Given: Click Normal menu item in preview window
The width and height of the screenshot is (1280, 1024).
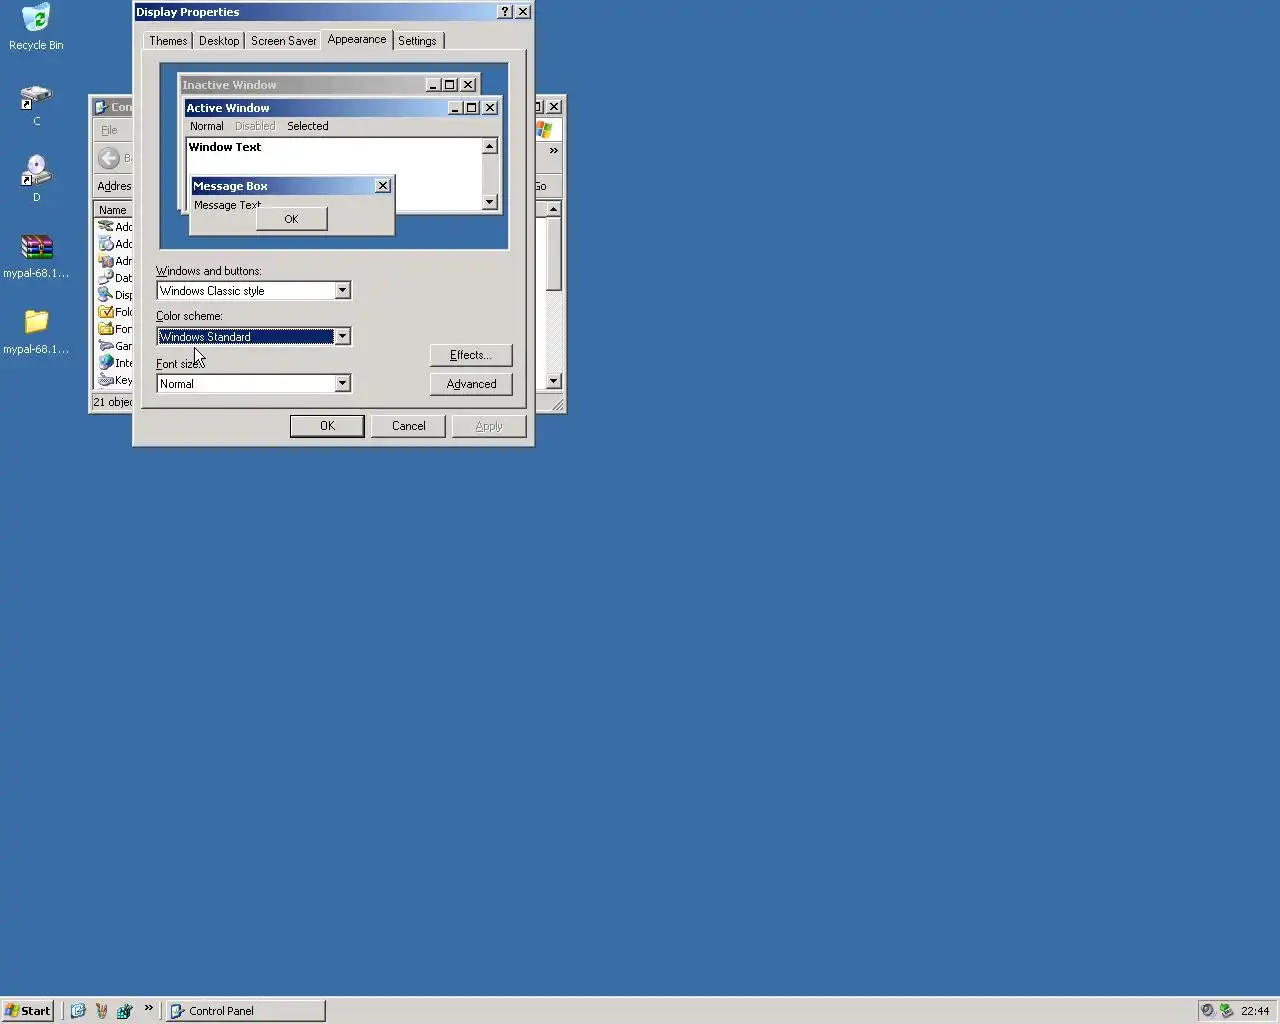Looking at the screenshot, I should click(x=207, y=126).
